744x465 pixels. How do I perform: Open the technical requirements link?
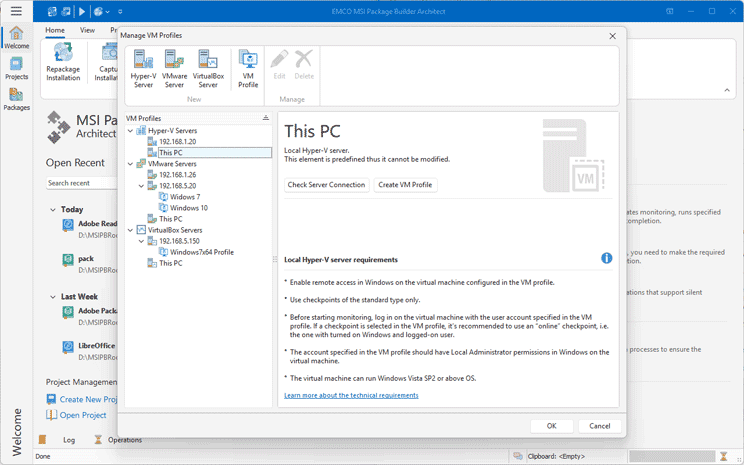pyautogui.click(x=351, y=395)
